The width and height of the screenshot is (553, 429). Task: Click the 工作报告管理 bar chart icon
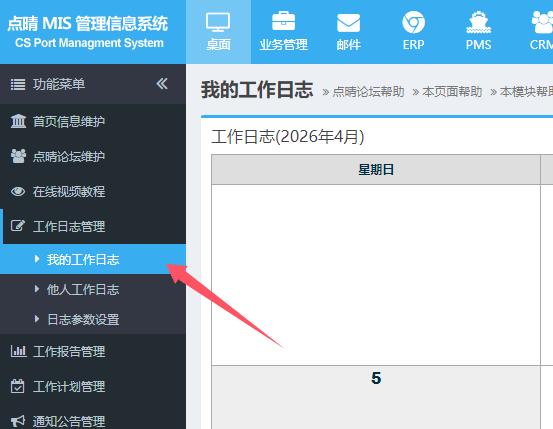[x=18, y=351]
